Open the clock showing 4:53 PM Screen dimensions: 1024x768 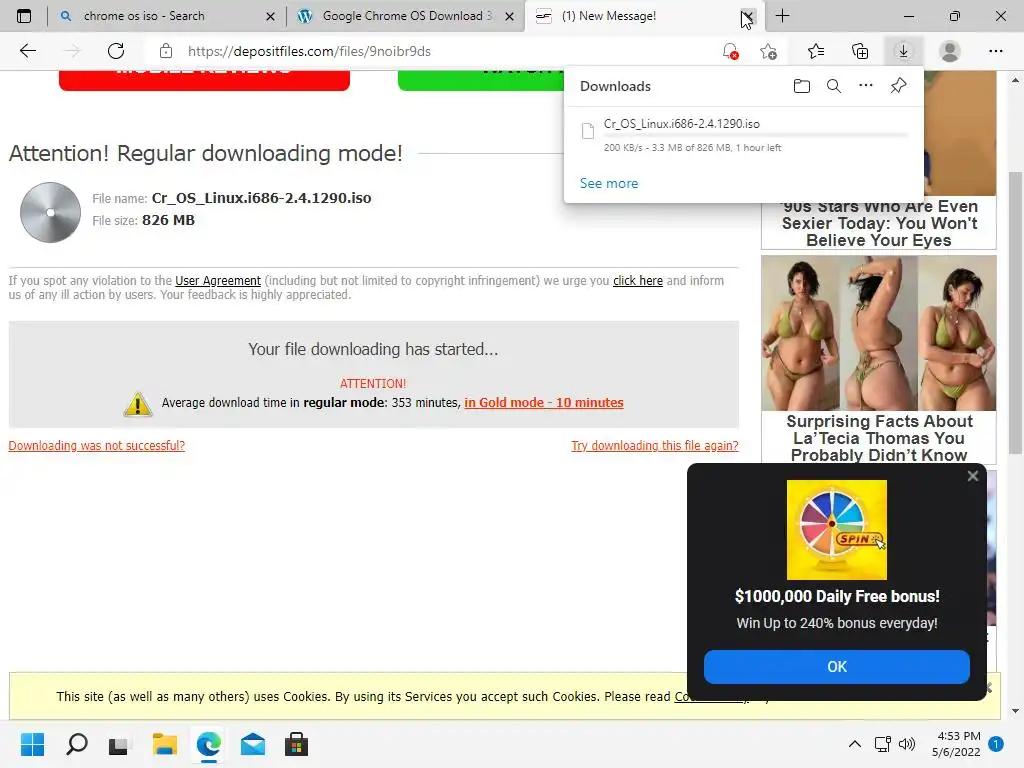pos(956,744)
